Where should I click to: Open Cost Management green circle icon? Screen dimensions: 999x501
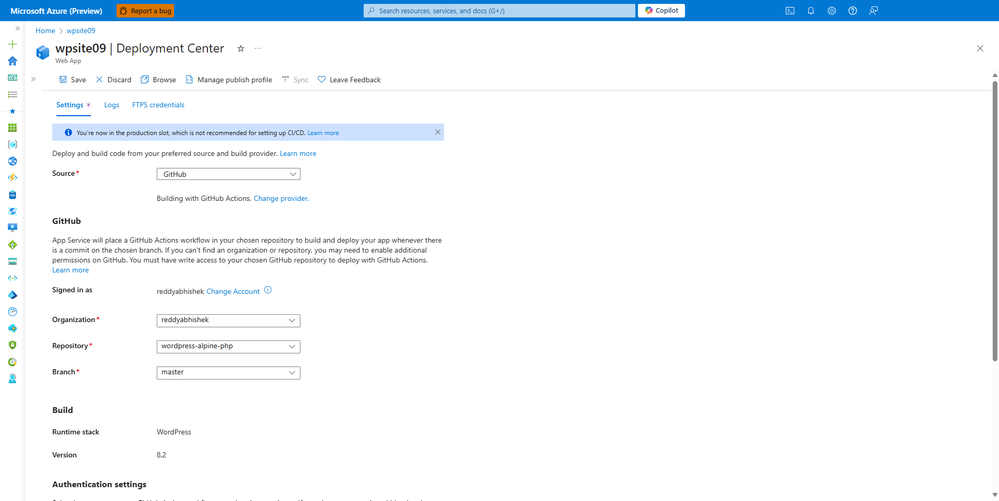(x=12, y=361)
